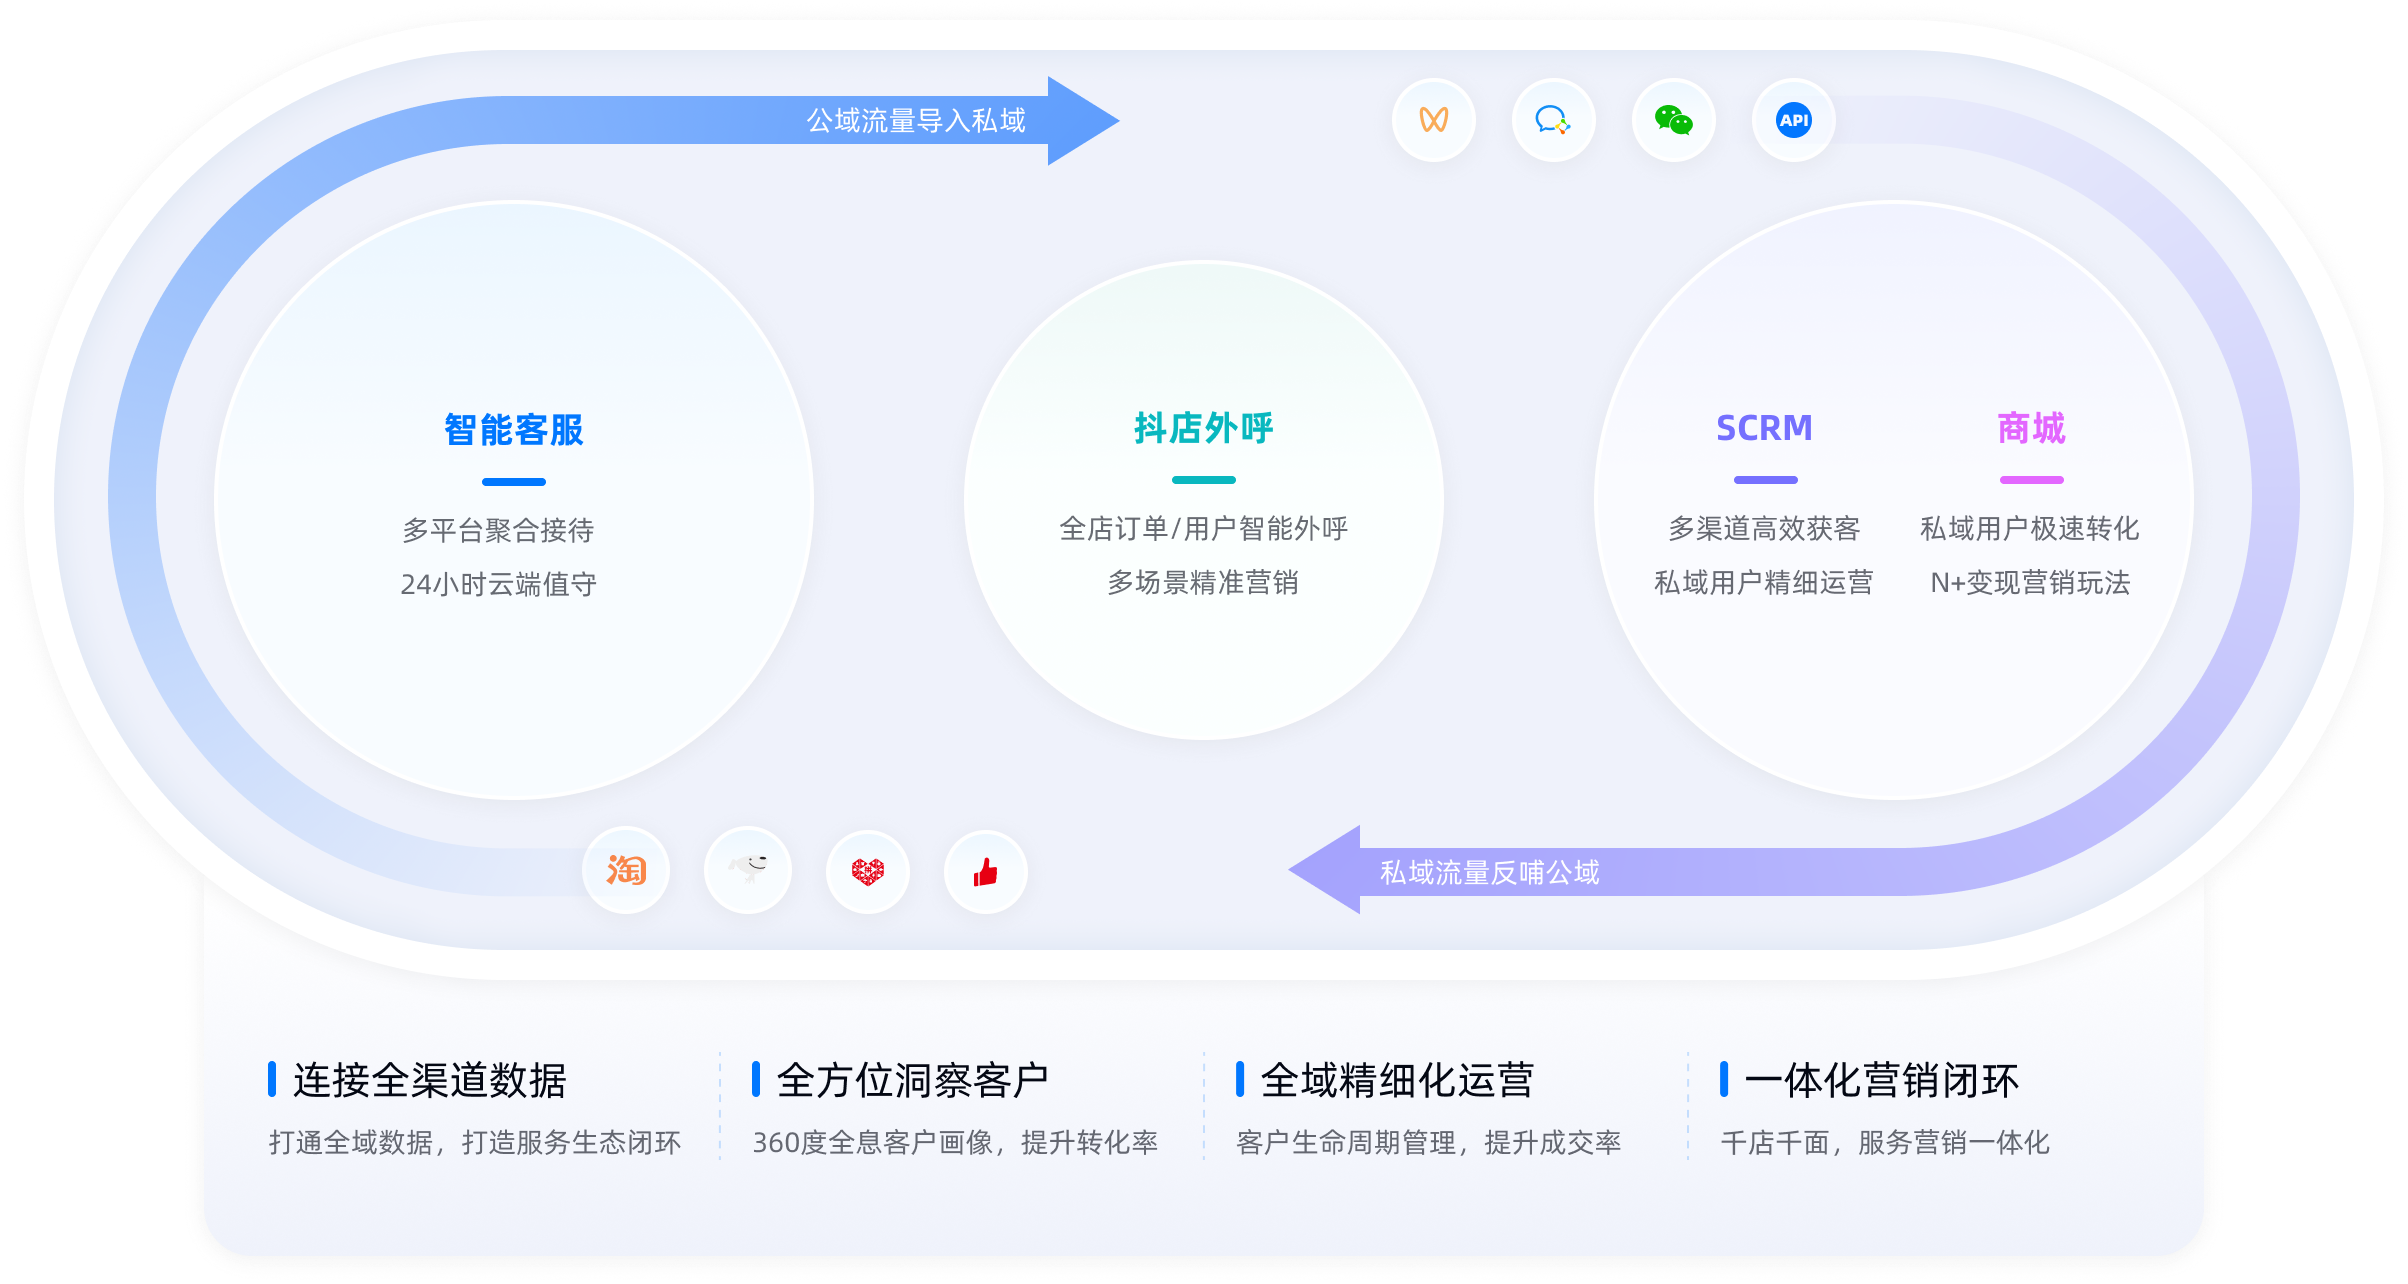Click the orange Taobao icon
This screenshot has height=1284, width=2408.
(626, 871)
